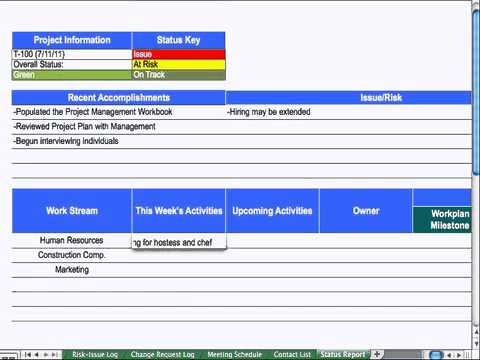Switch to Contact List sheet tab
The height and width of the screenshot is (360, 480).
292,354
